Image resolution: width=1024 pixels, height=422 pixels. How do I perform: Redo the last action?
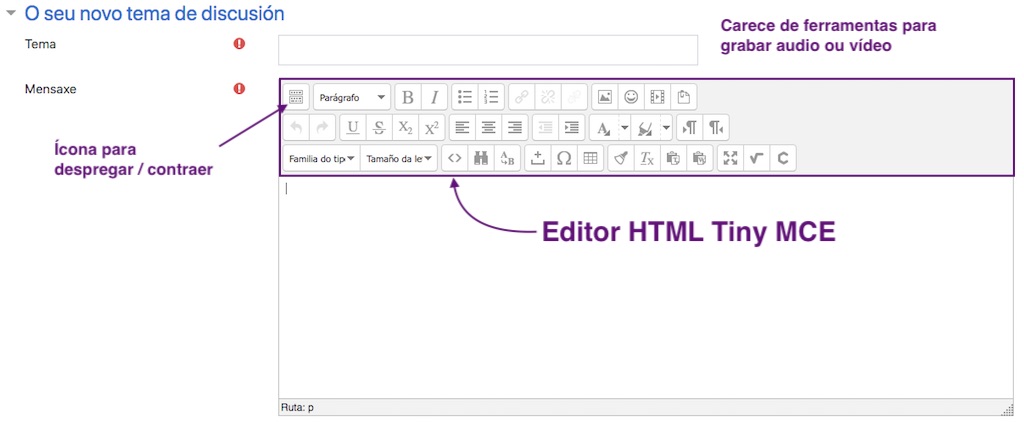coord(322,128)
